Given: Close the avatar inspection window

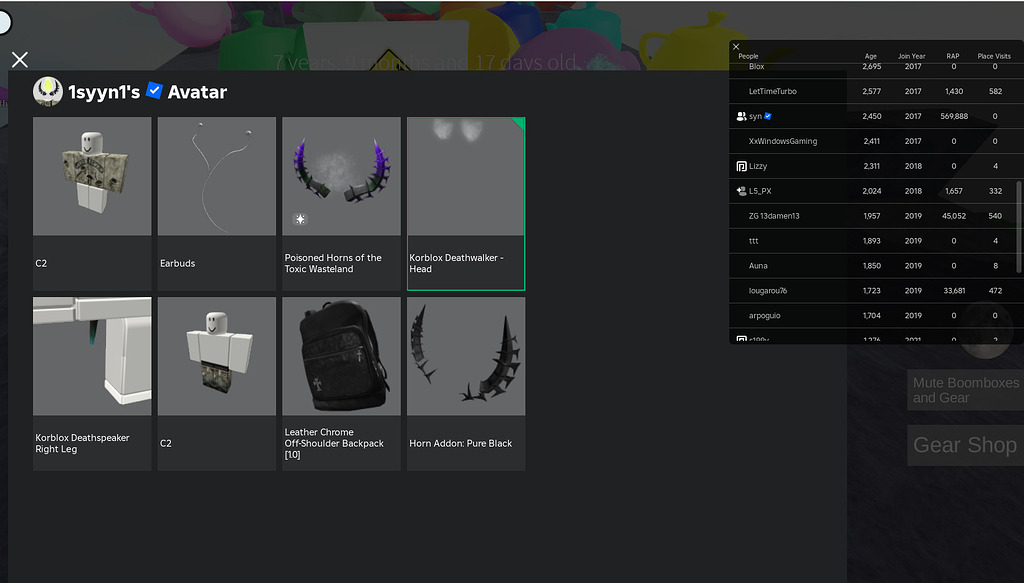Looking at the screenshot, I should [19, 59].
